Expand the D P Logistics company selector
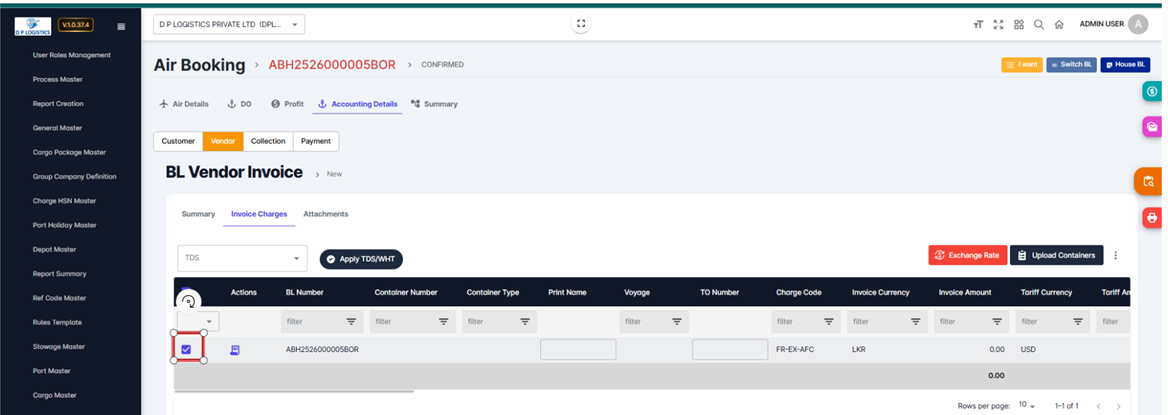 click(x=229, y=24)
